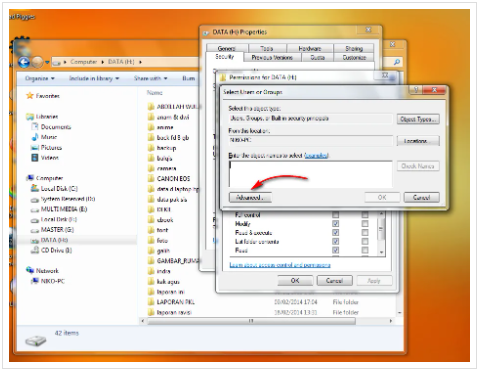Toggle the Read & execute Allow checkbox
Screen dimensions: 481x372
[335, 232]
